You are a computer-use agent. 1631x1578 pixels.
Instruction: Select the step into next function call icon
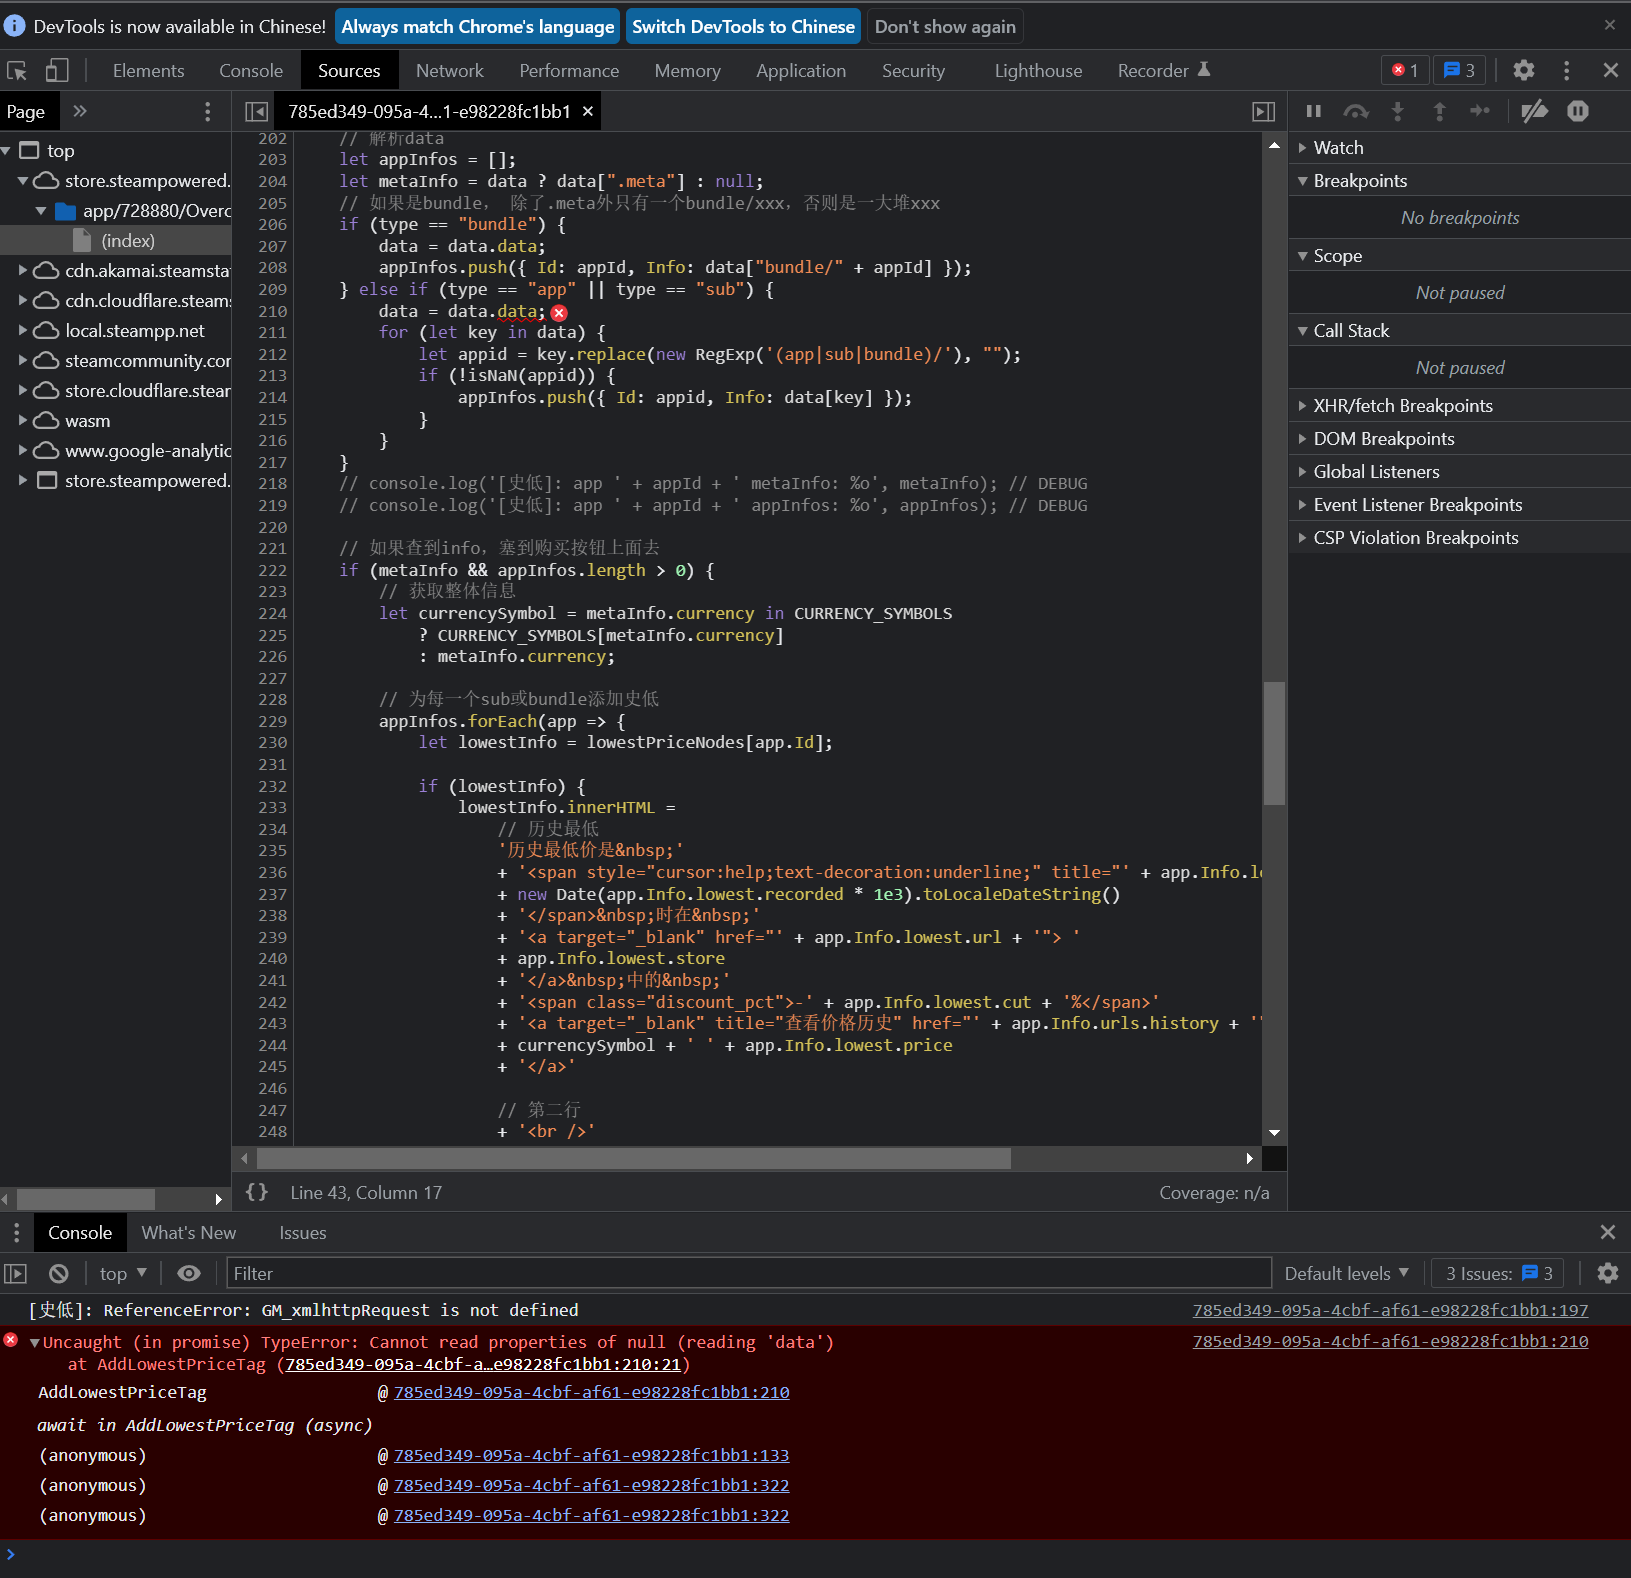(x=1397, y=111)
